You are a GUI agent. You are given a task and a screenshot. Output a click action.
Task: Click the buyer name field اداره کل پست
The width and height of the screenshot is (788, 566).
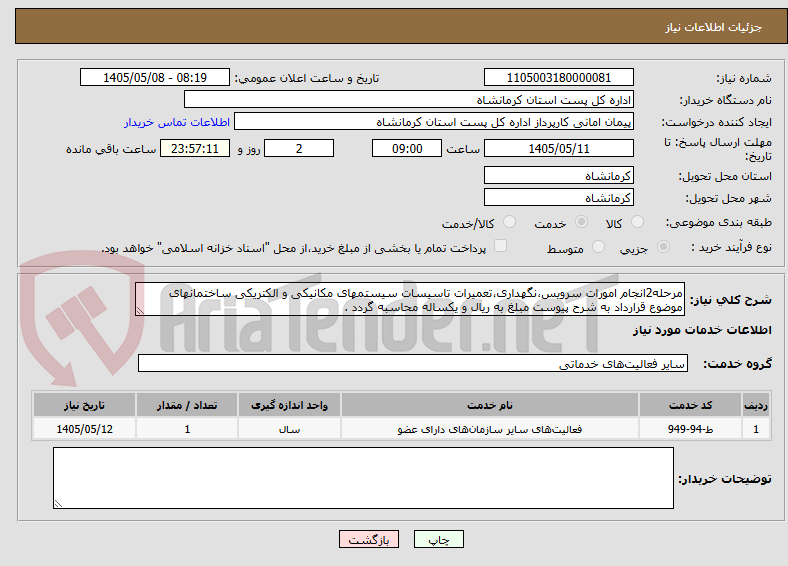[x=409, y=100]
